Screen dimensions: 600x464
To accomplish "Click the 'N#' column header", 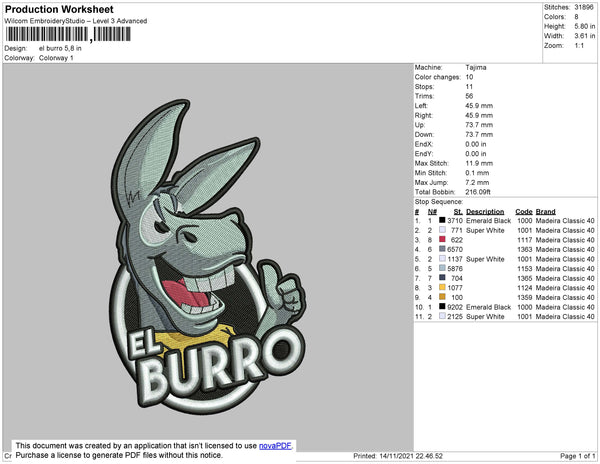I will [432, 212].
